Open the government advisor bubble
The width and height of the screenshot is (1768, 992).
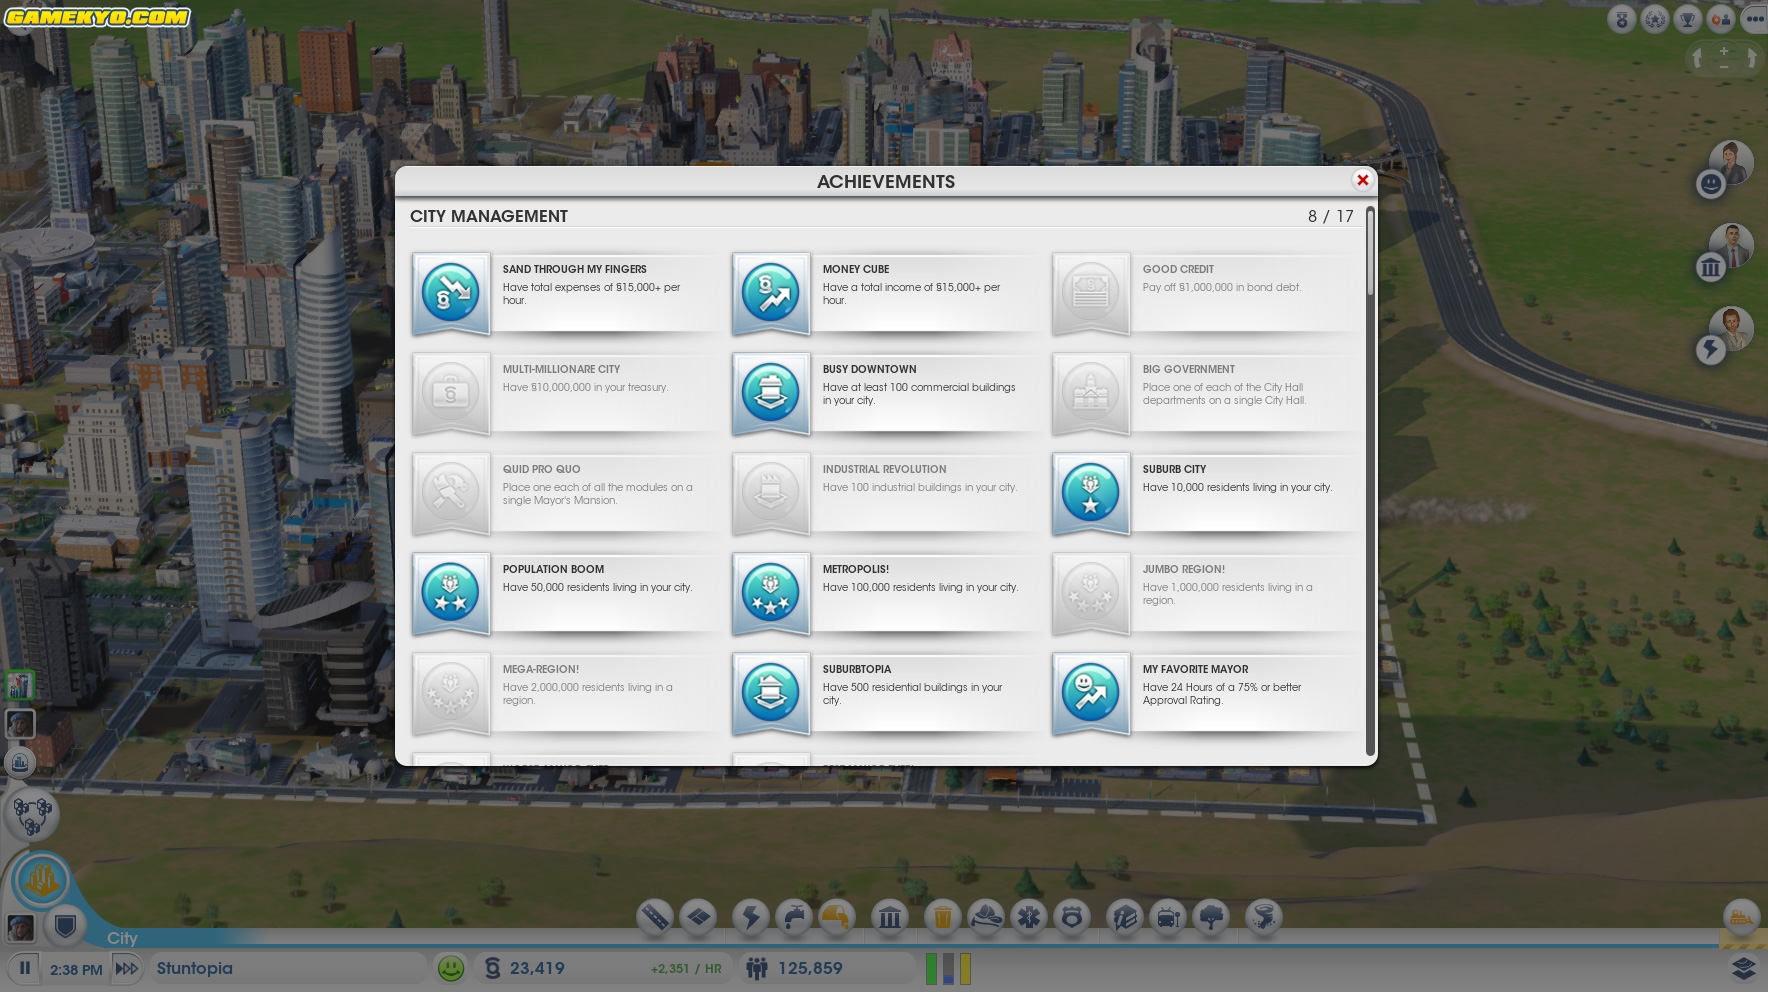[1711, 267]
